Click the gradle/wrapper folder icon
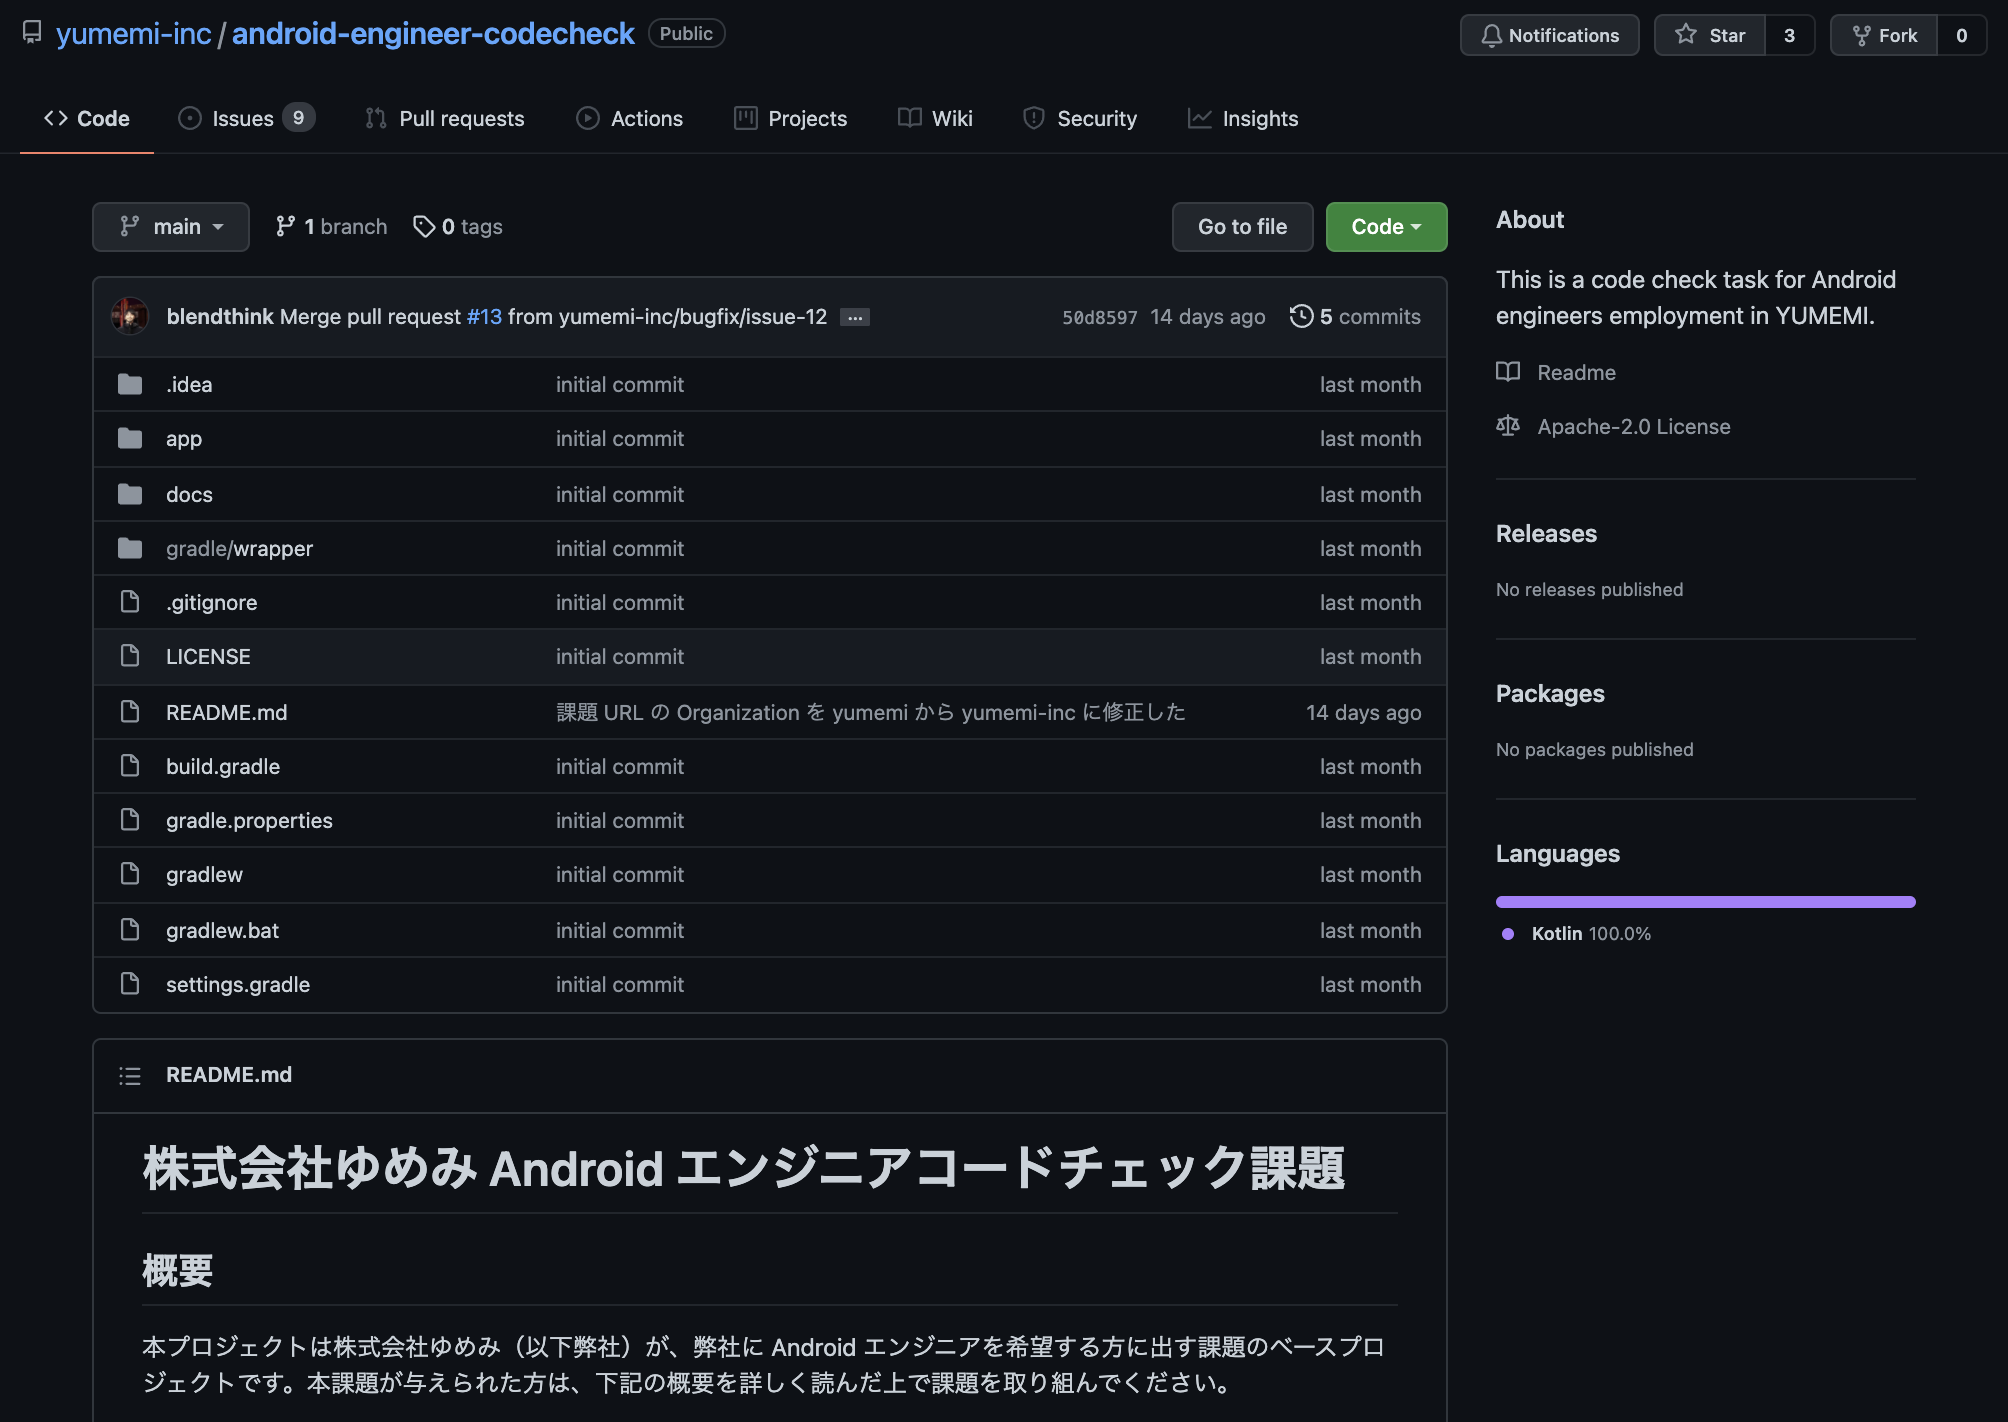 (x=130, y=548)
